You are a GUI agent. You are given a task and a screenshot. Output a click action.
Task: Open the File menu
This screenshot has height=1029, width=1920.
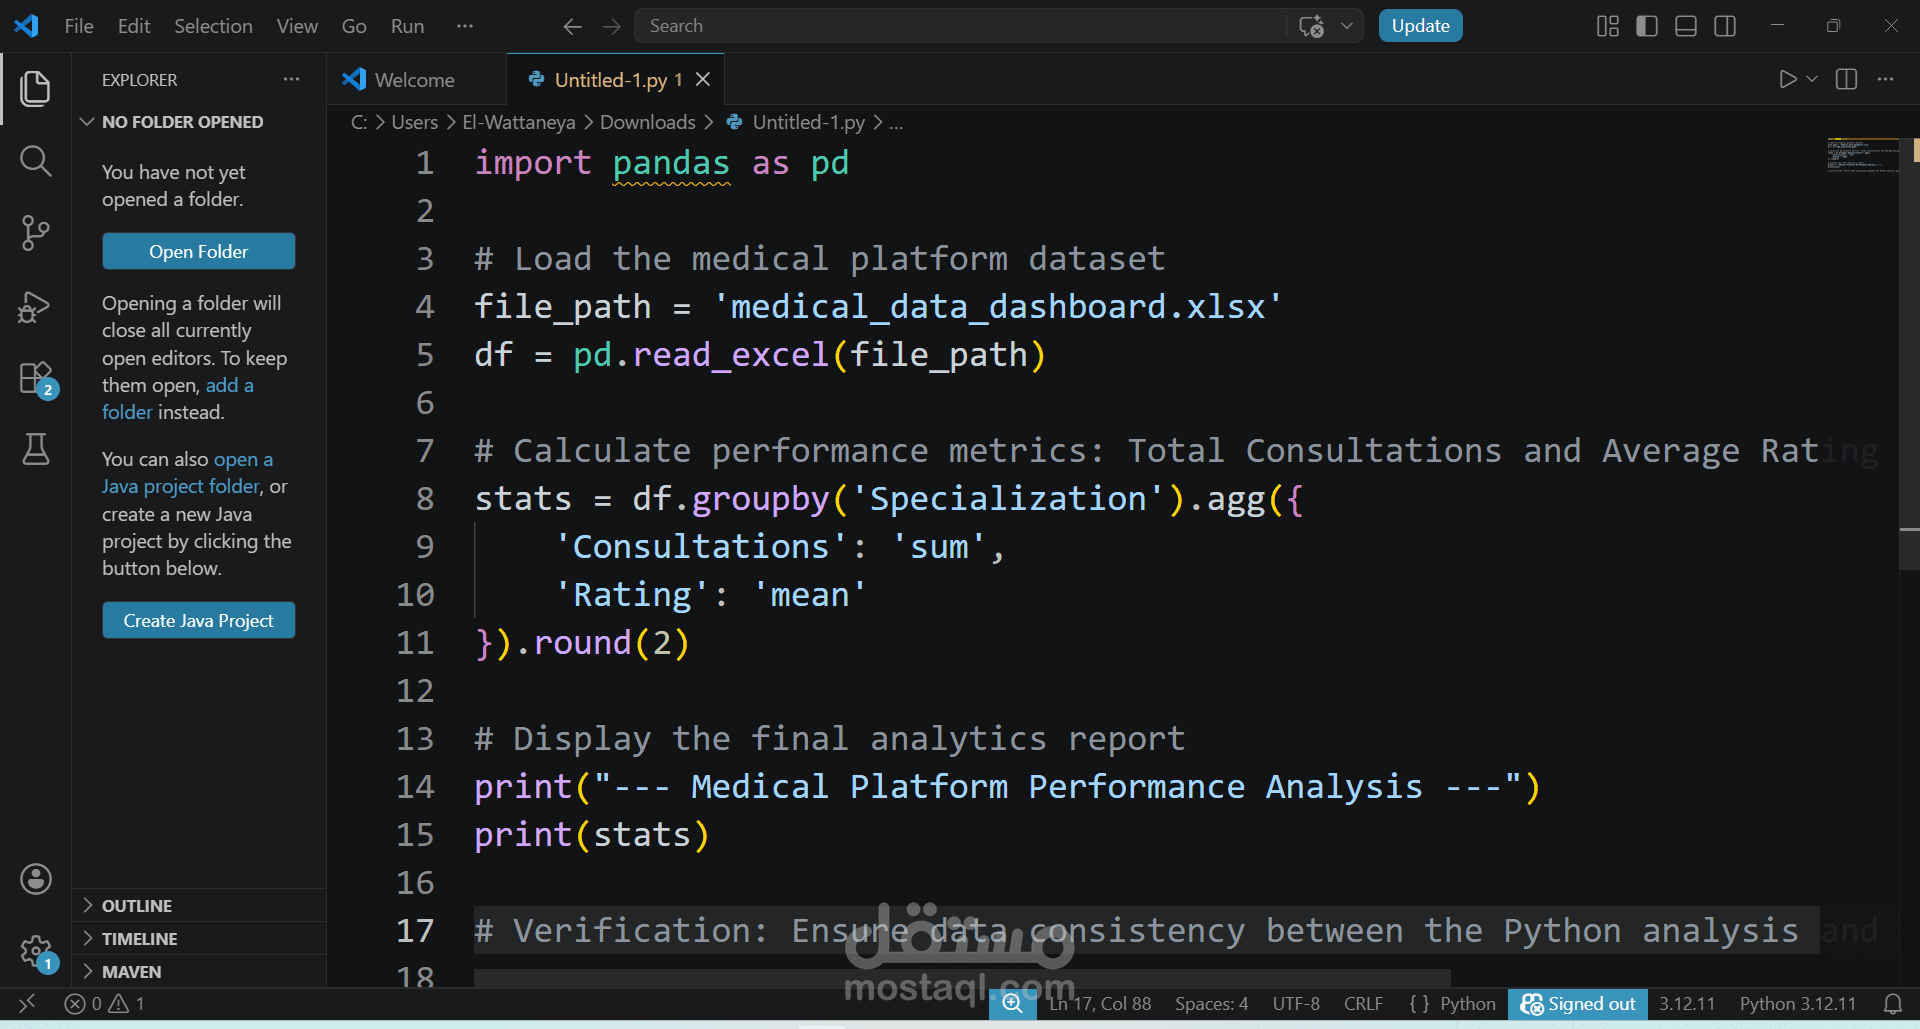tap(79, 26)
